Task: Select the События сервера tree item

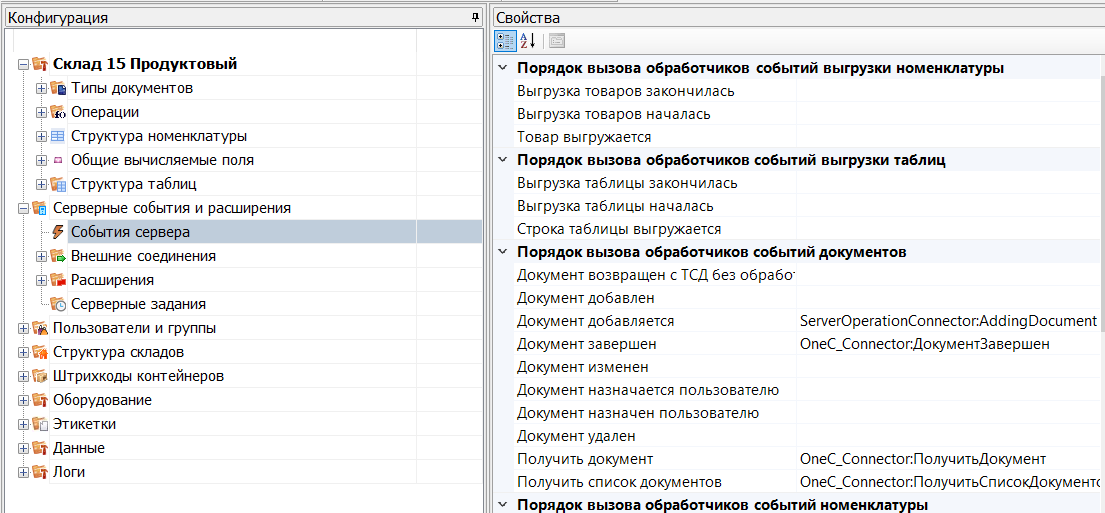Action: pos(130,232)
